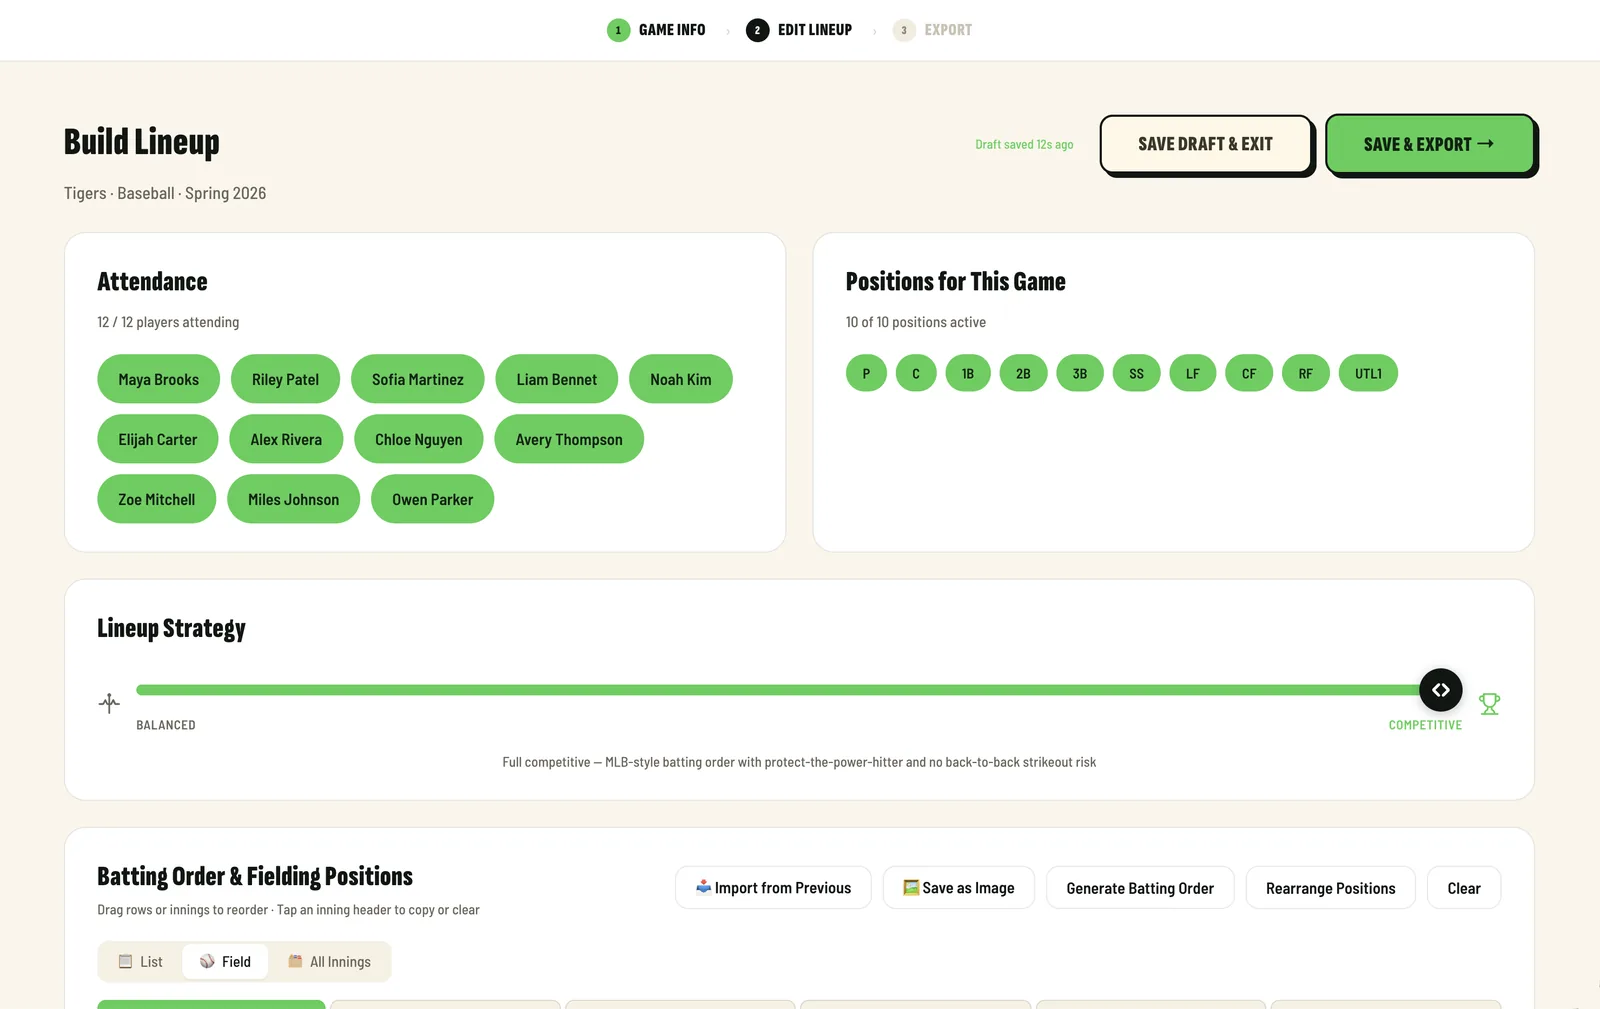Toggle attendance for Liam Bennet
The image size is (1600, 1009).
coord(556,379)
